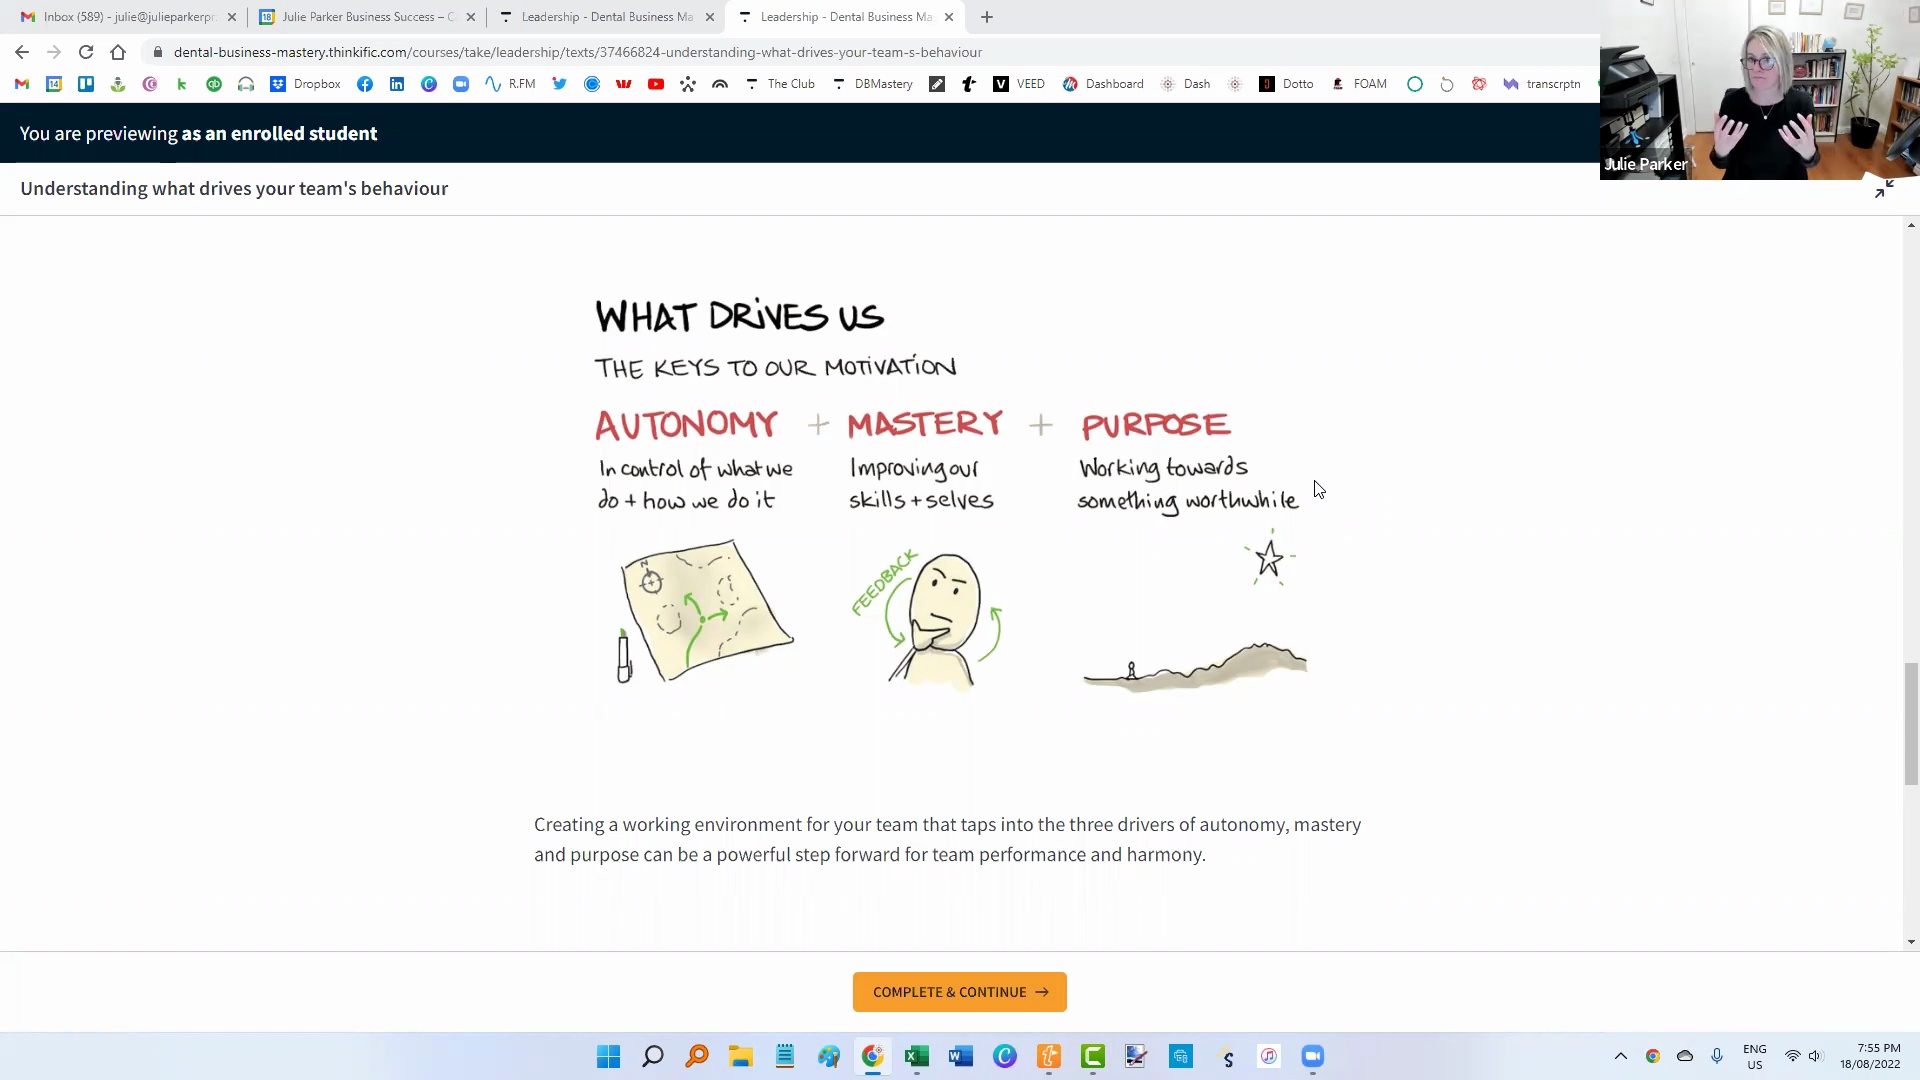Click Complete & Continue button
The height and width of the screenshot is (1080, 1920).
959,992
